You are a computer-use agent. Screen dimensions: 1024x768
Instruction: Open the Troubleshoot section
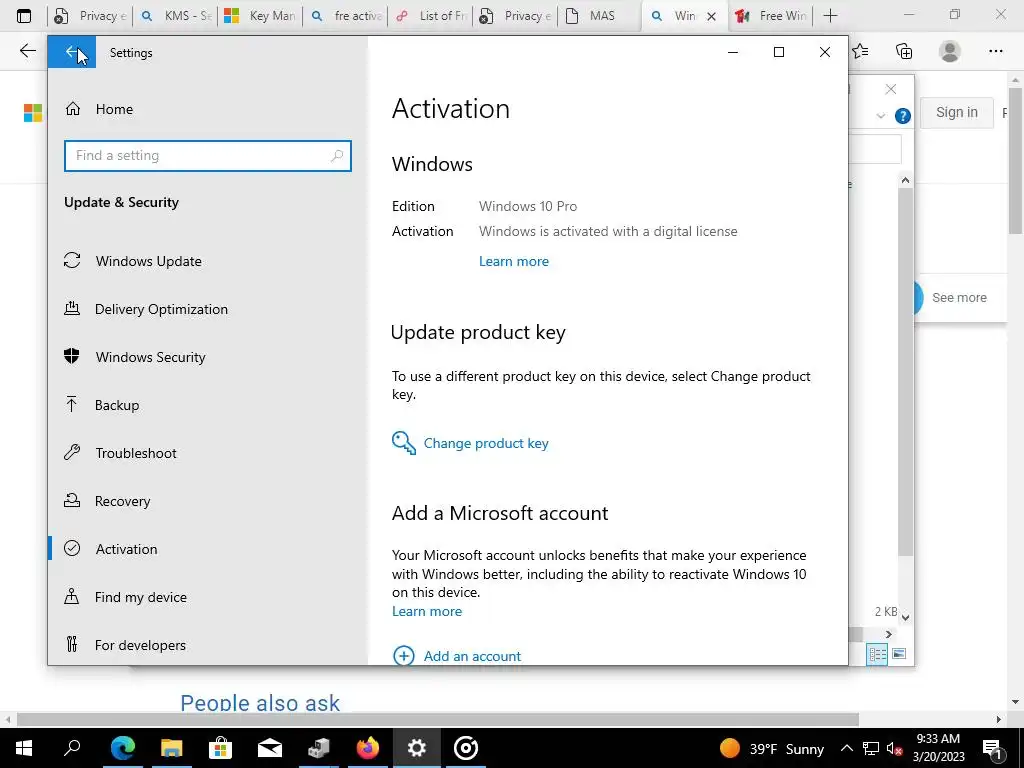pyautogui.click(x=136, y=453)
